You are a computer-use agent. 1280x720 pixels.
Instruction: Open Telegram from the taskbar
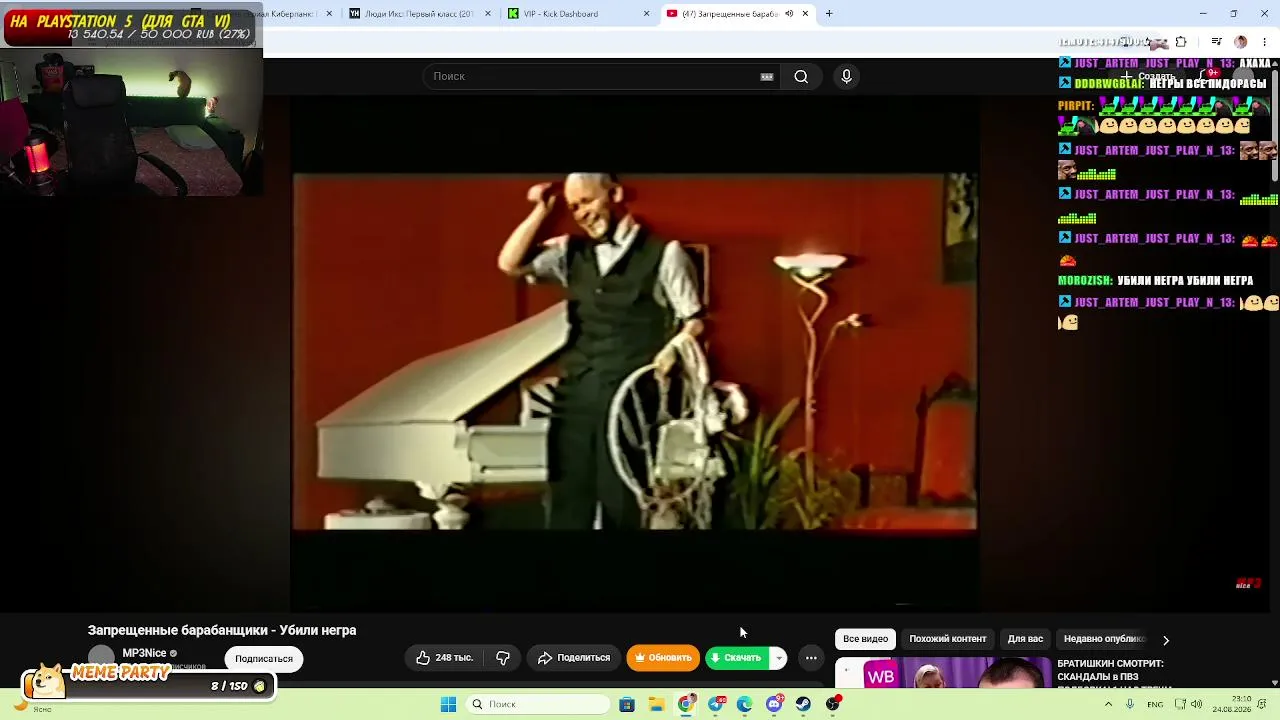(716, 704)
